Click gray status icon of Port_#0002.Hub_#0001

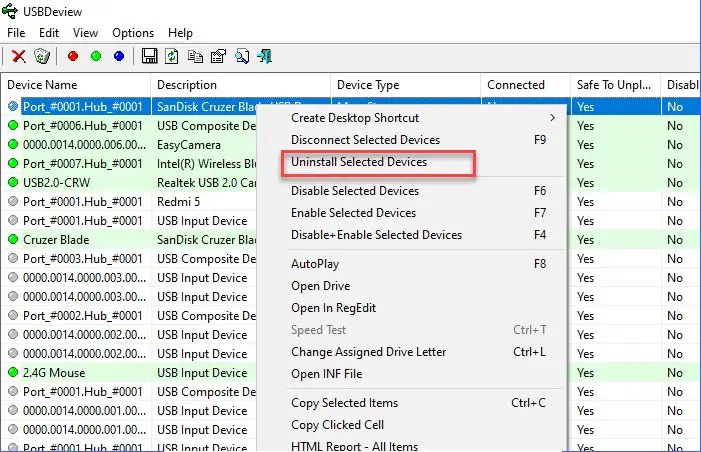13,315
